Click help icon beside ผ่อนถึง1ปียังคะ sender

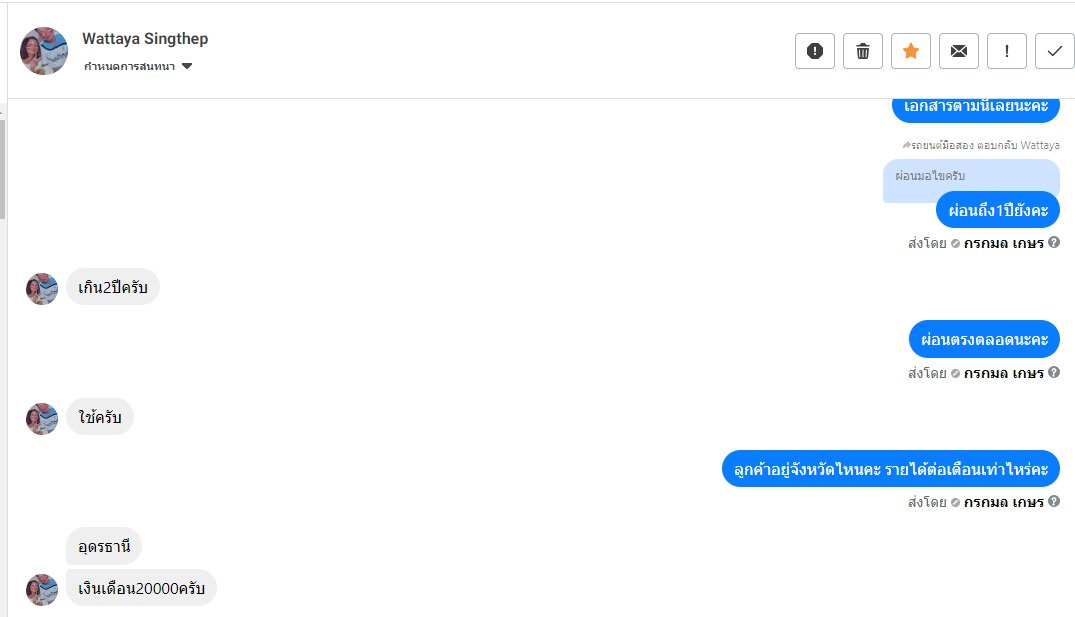1054,242
